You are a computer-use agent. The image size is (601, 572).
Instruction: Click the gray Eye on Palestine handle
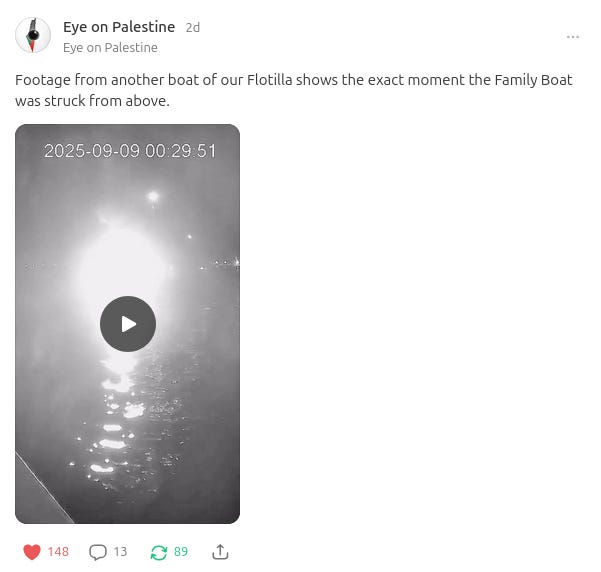tap(110, 48)
